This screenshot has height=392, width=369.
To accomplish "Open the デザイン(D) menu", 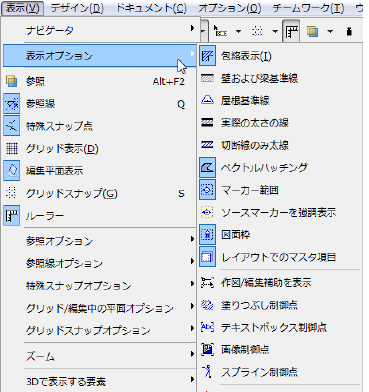I will pyautogui.click(x=77, y=8).
